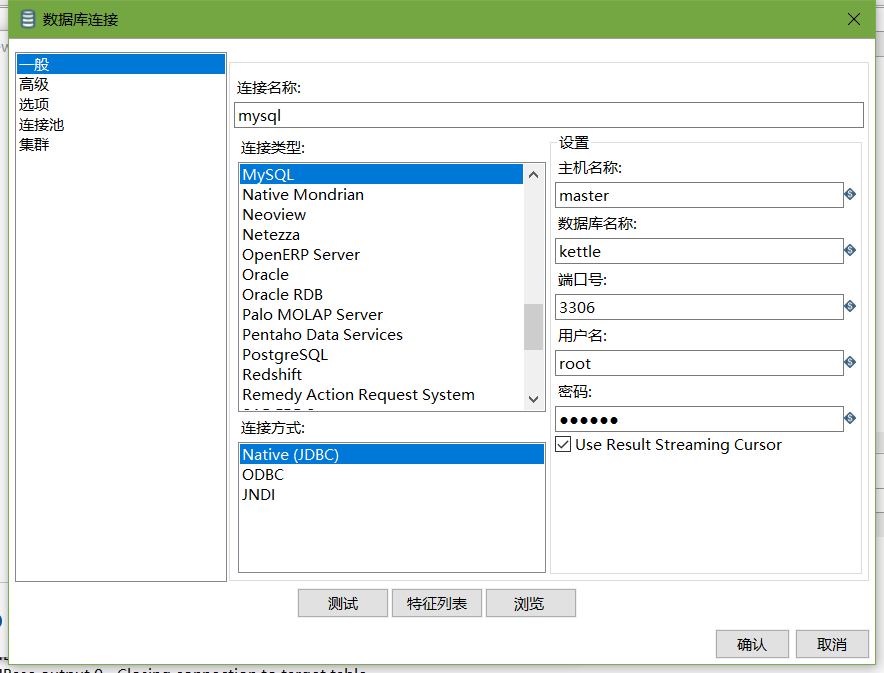Click the 确认 button
This screenshot has width=884, height=673.
point(752,644)
